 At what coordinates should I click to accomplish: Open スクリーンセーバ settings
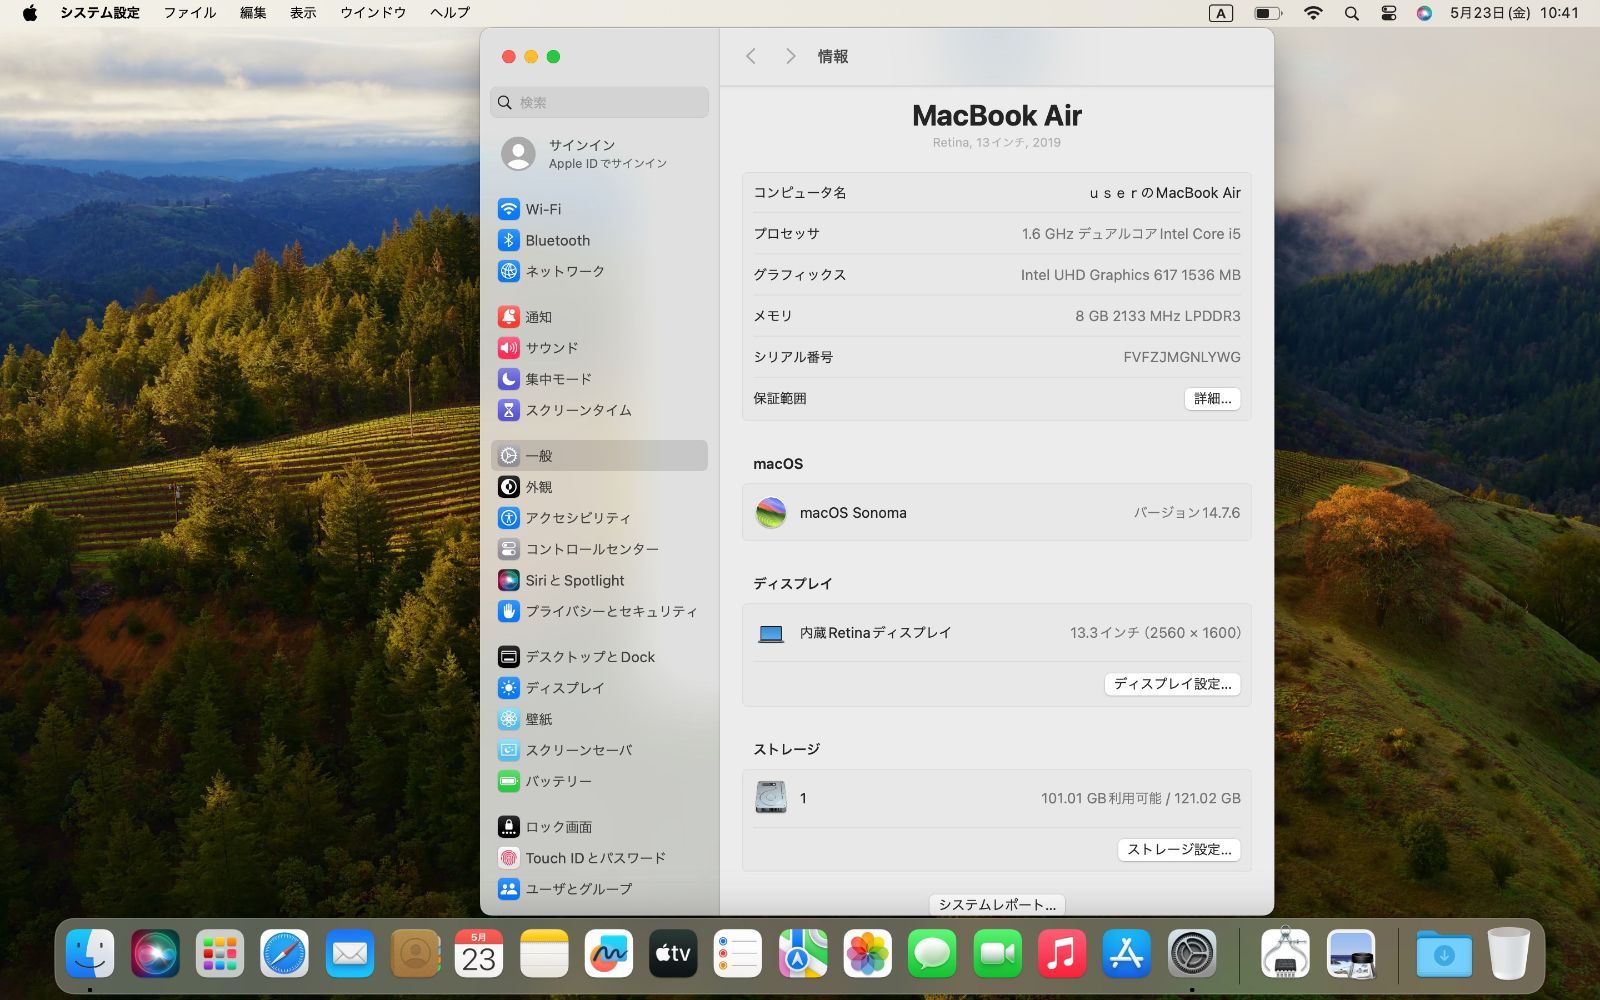(x=599, y=750)
